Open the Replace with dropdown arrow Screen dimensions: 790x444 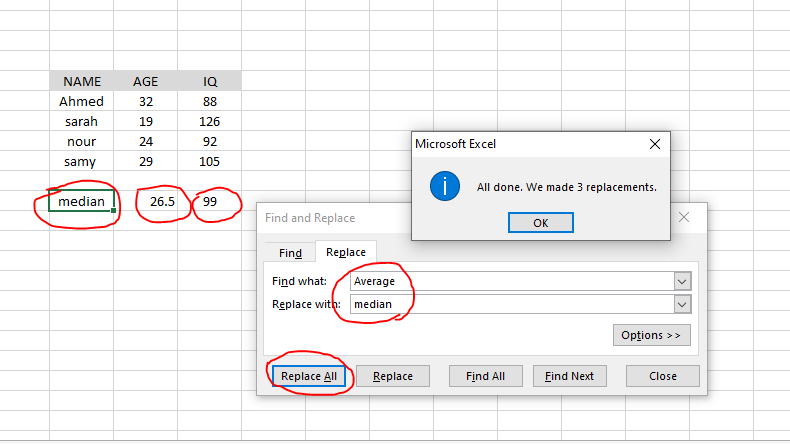coord(683,304)
